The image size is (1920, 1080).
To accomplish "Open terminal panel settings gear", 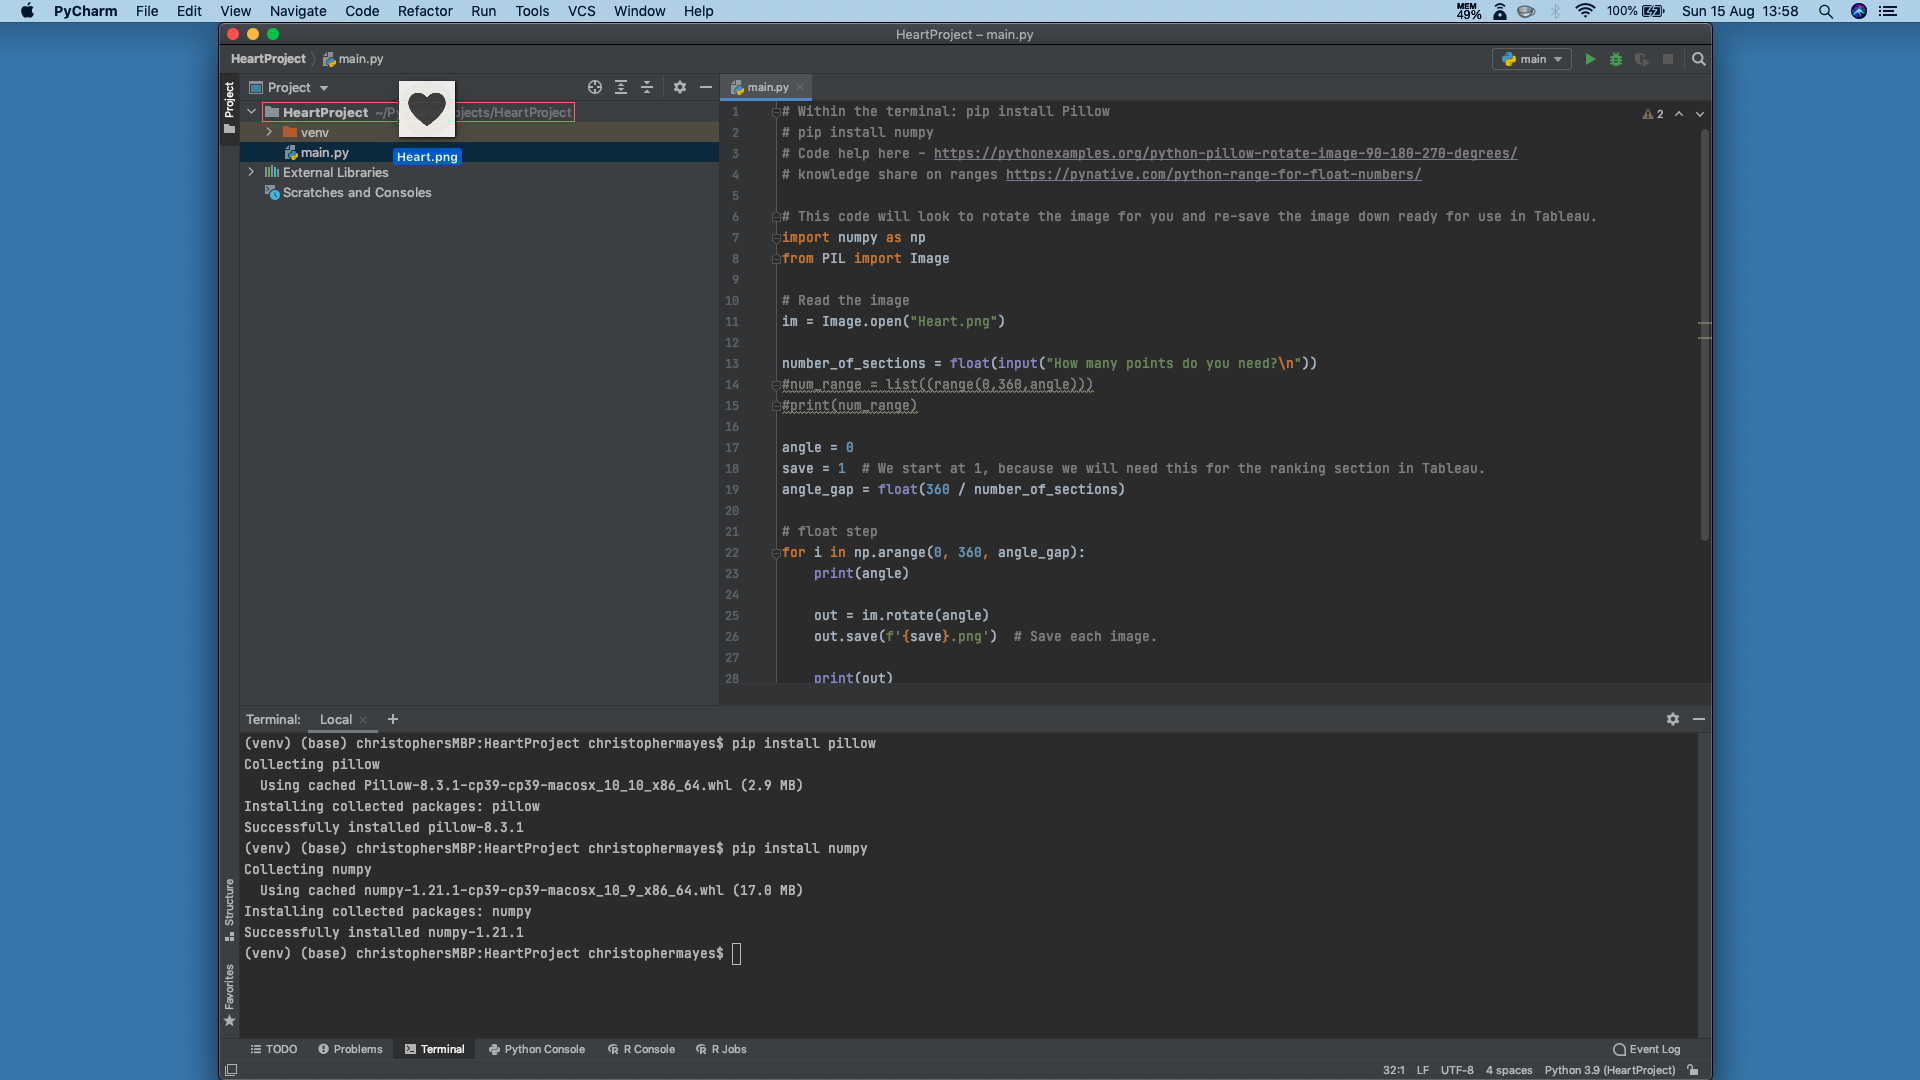I will 1673,719.
